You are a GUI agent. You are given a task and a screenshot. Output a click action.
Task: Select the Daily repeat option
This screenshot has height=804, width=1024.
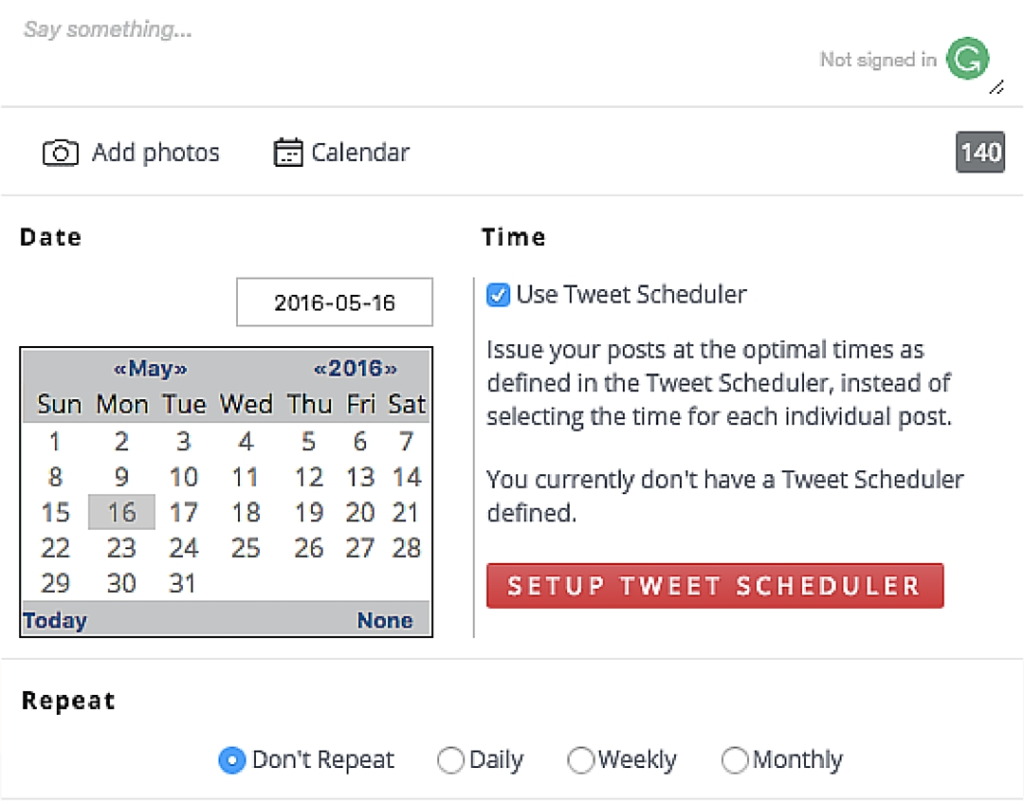[x=451, y=760]
